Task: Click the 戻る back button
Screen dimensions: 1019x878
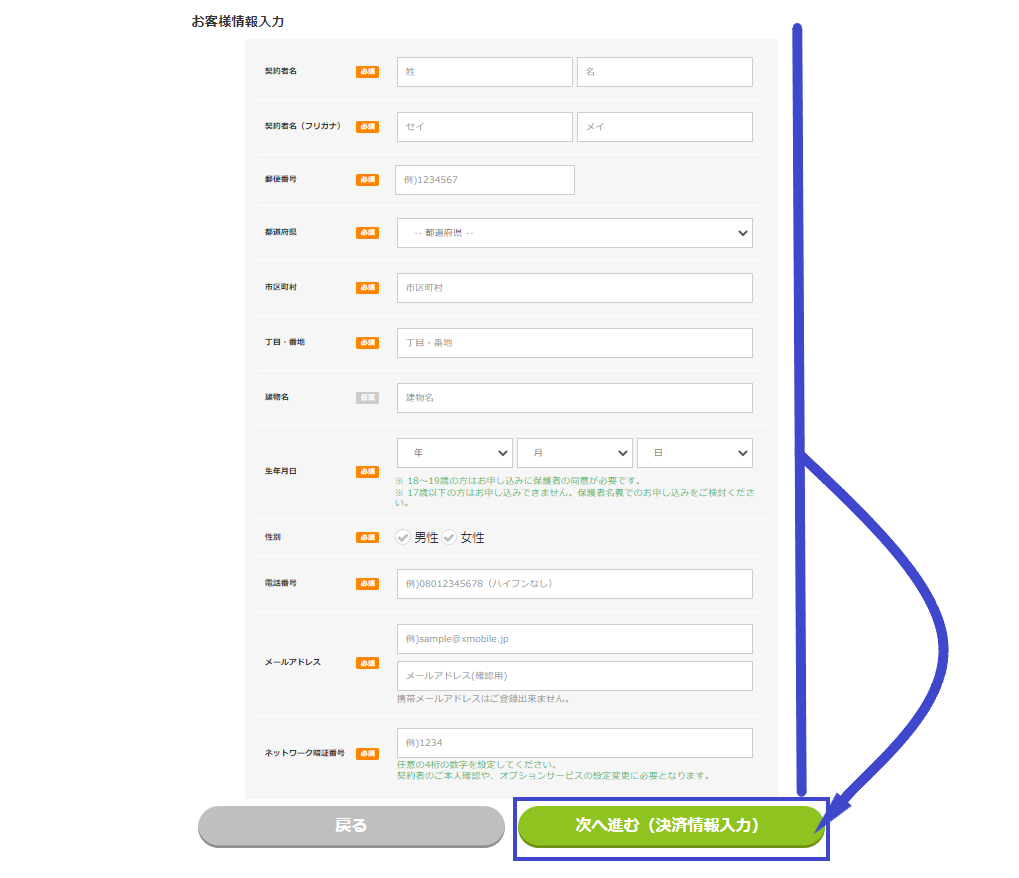Action: tap(351, 826)
